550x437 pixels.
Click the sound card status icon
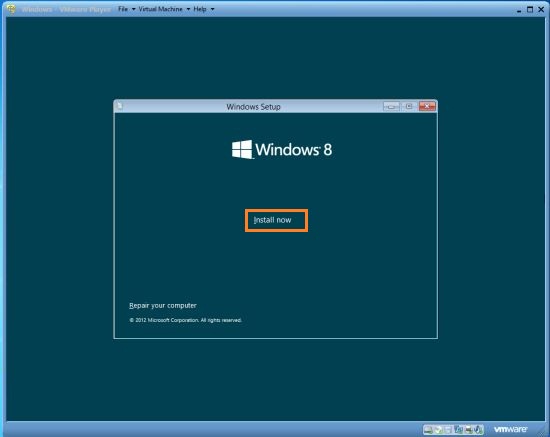[x=478, y=430]
